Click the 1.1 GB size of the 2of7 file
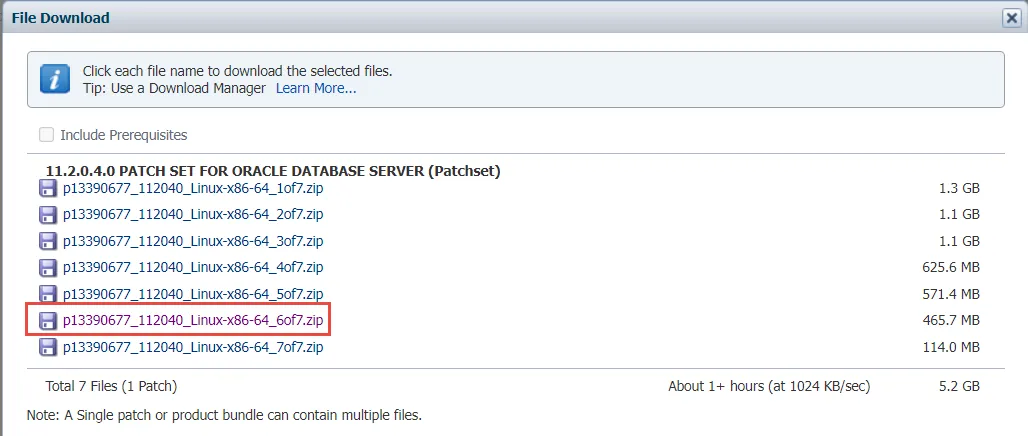Image resolution: width=1028 pixels, height=436 pixels. coord(959,214)
